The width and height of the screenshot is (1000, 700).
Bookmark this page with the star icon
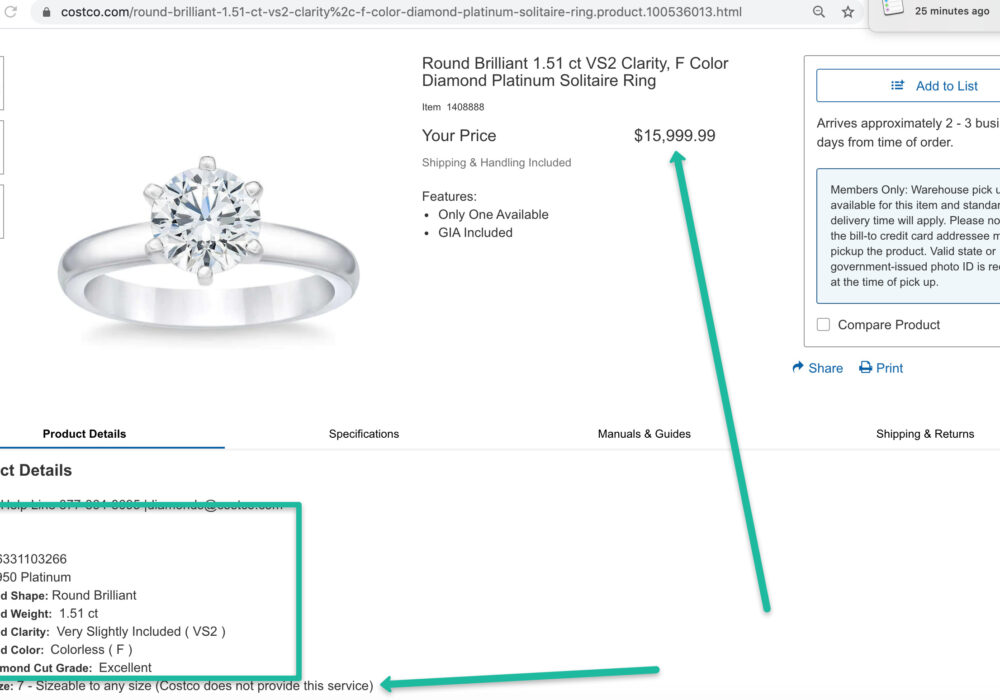[848, 12]
